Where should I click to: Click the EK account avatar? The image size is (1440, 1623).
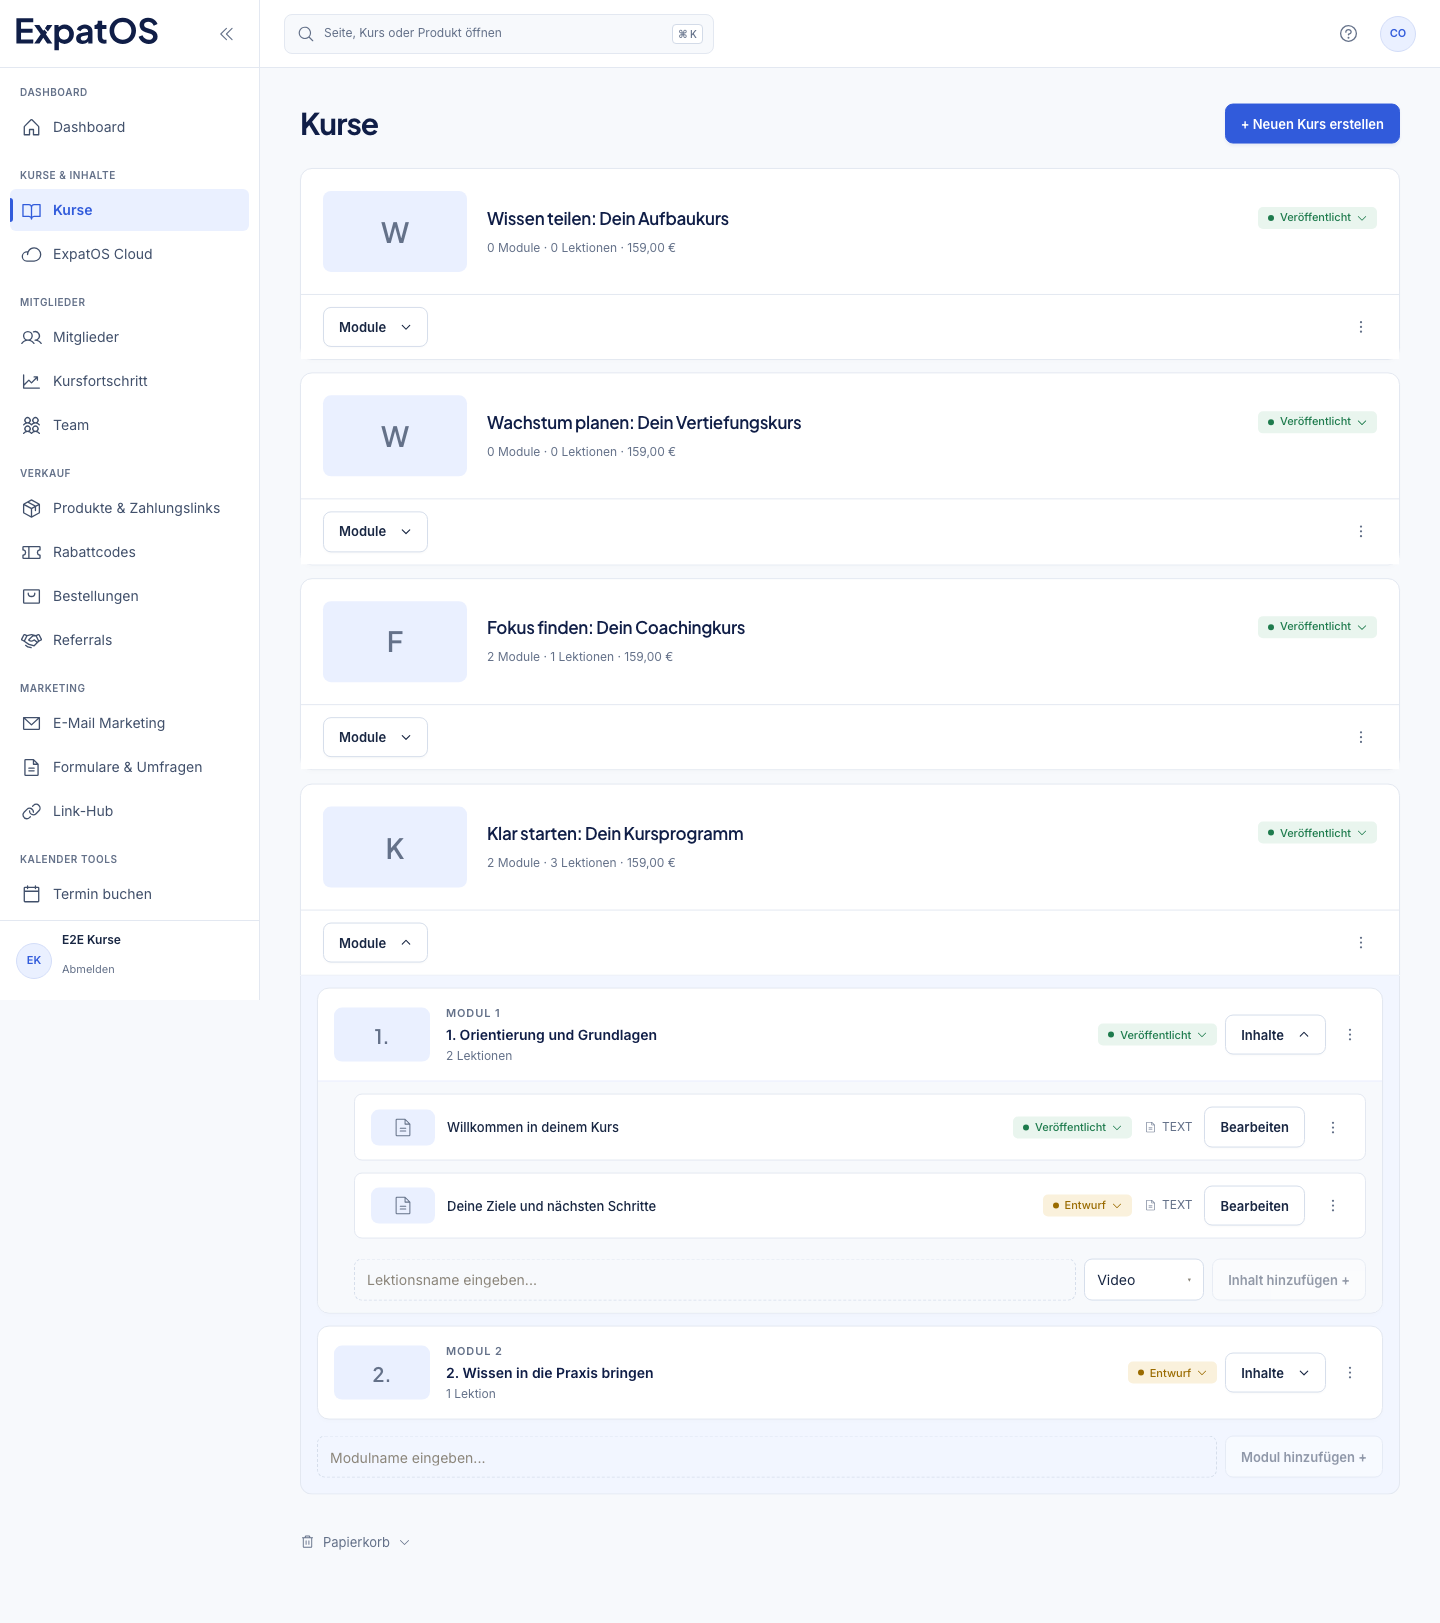click(x=34, y=961)
